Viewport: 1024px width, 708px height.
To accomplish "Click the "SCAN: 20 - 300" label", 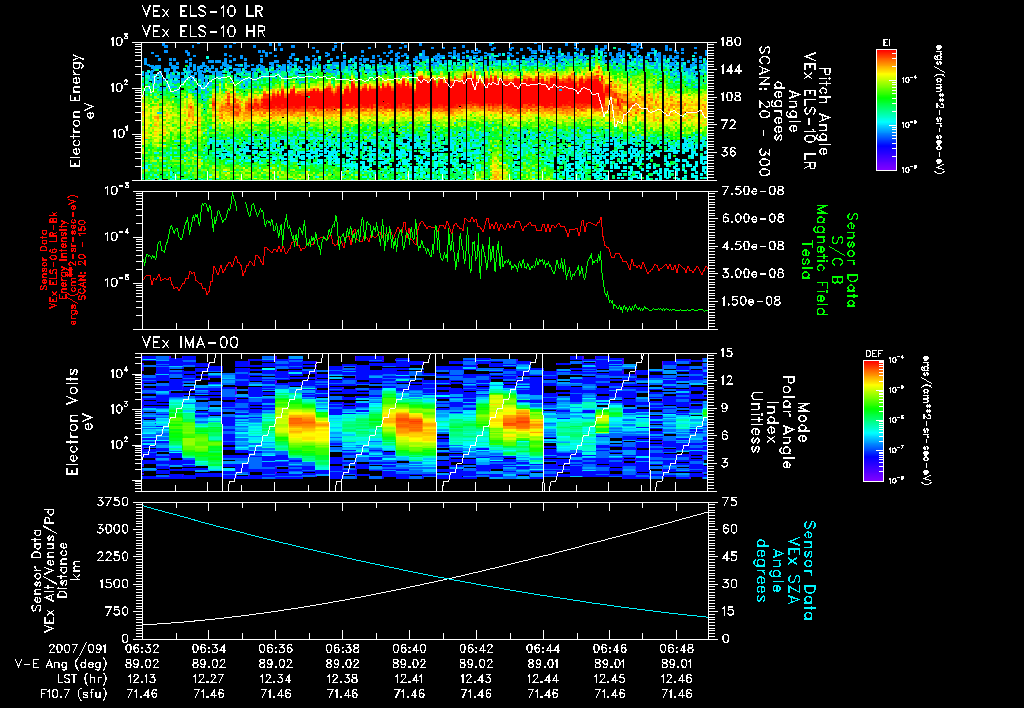I will tap(763, 110).
